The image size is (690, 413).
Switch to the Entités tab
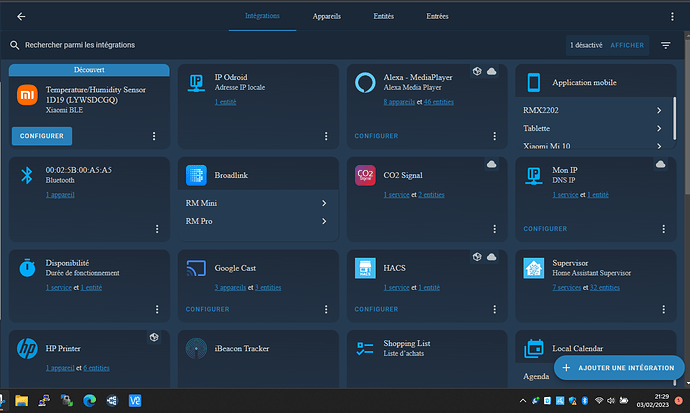click(384, 16)
